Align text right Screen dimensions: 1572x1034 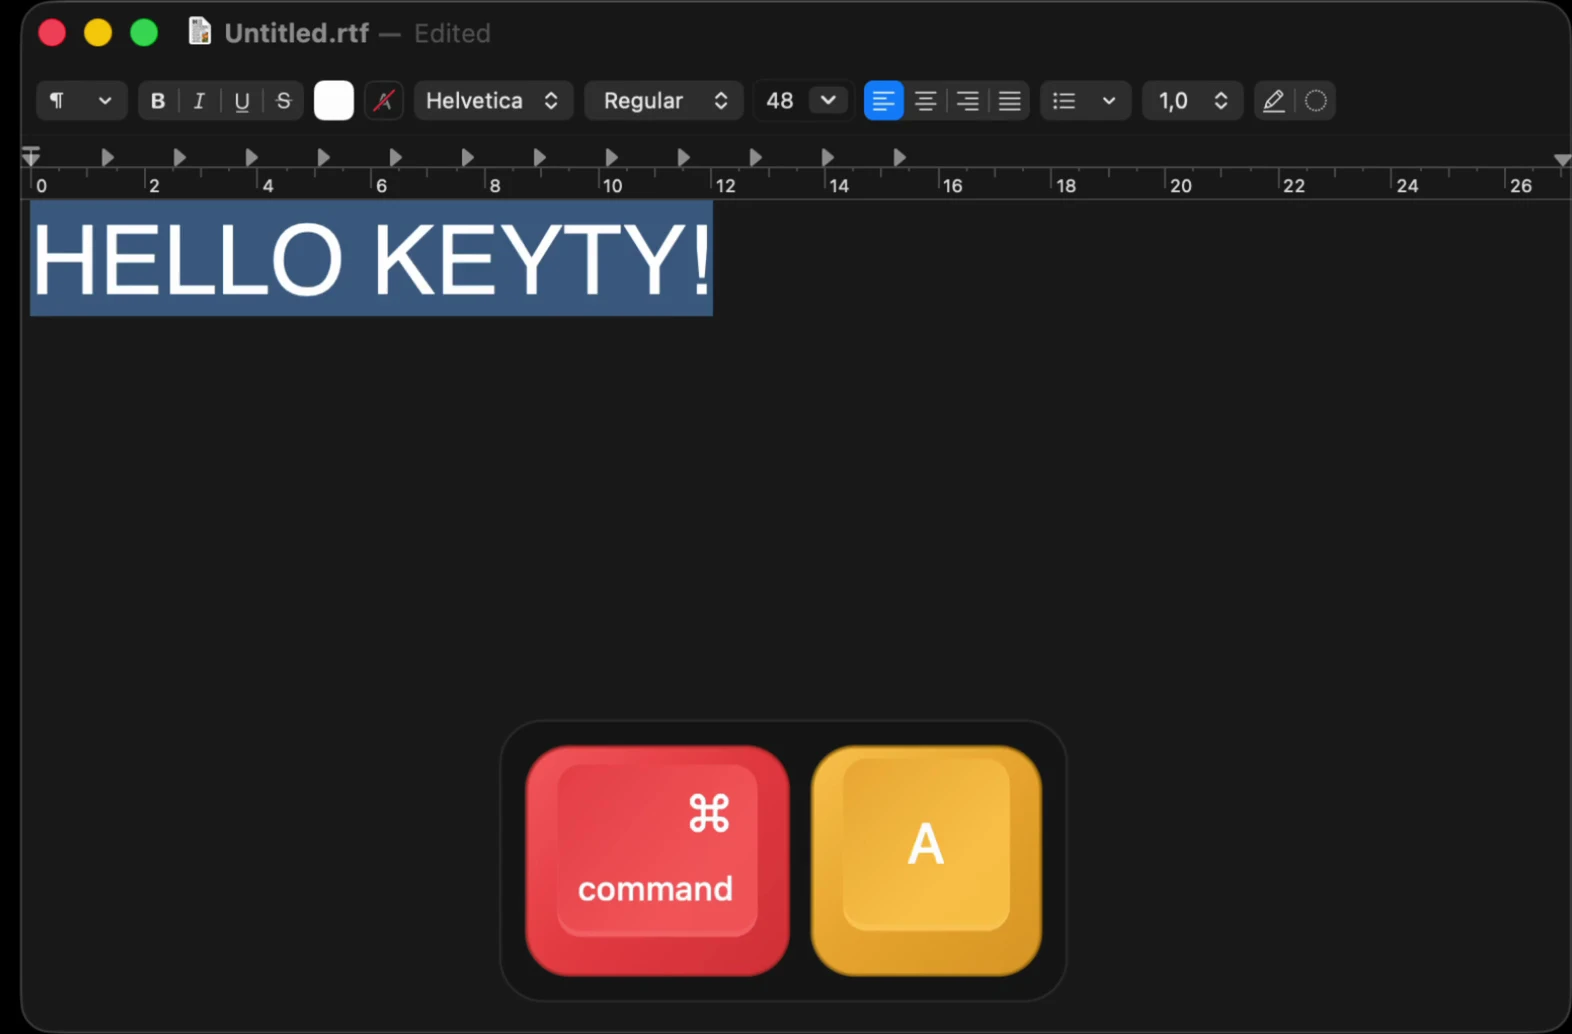point(968,101)
